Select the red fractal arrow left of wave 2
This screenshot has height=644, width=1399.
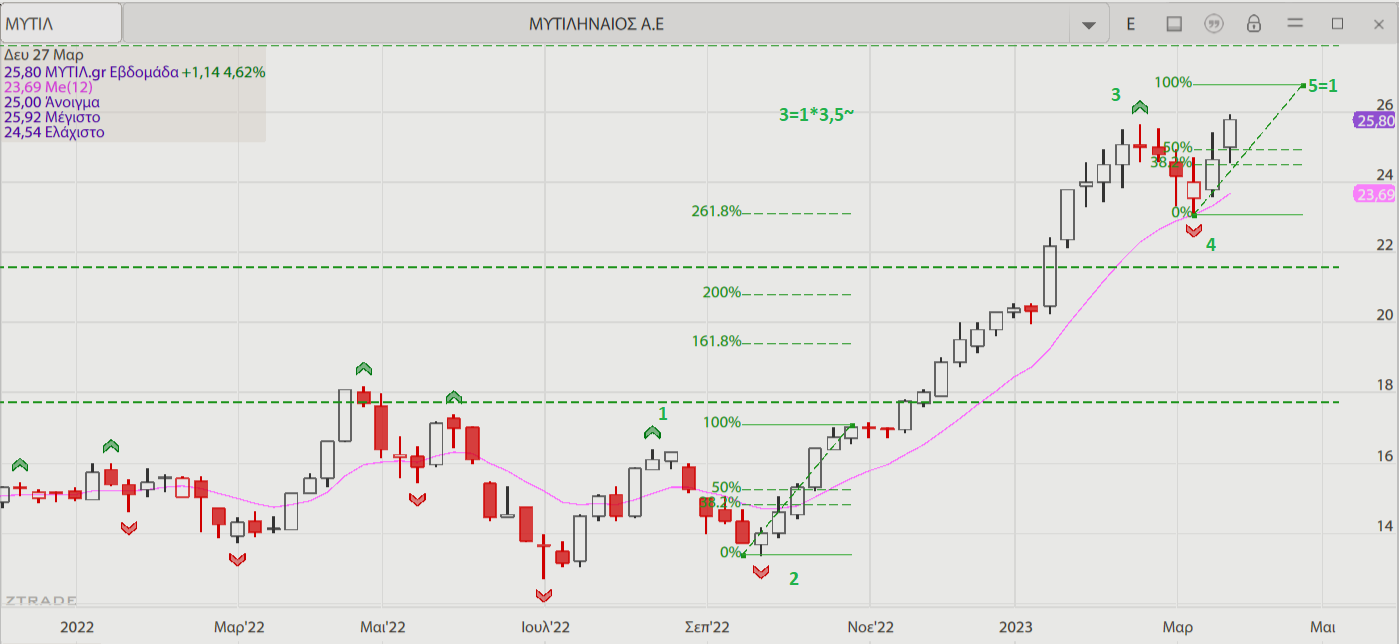[761, 571]
